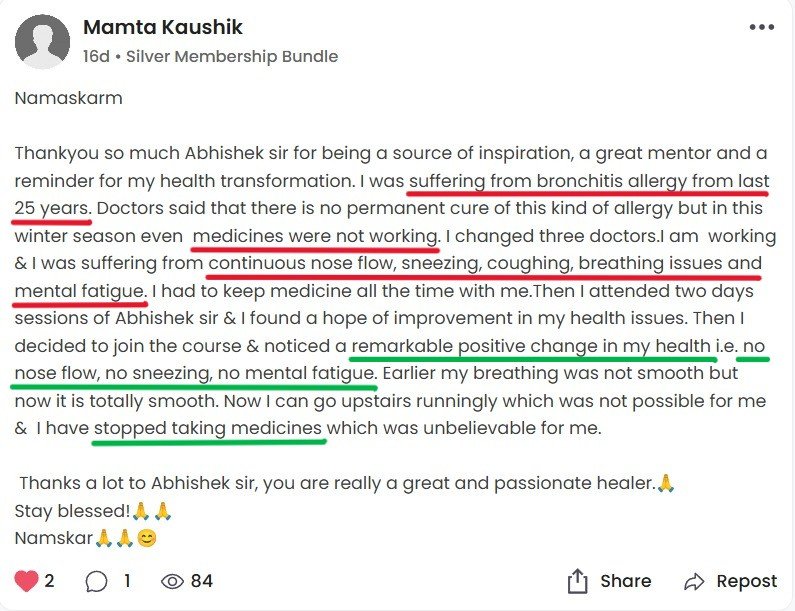The height and width of the screenshot is (611, 795).
Task: Click the Repost text label
Action: pos(746,581)
